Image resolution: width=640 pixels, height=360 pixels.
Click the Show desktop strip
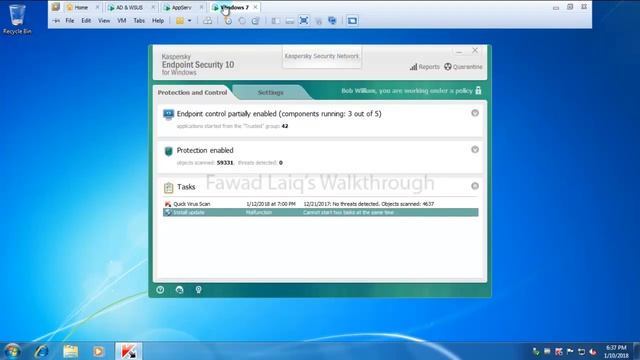click(636, 351)
